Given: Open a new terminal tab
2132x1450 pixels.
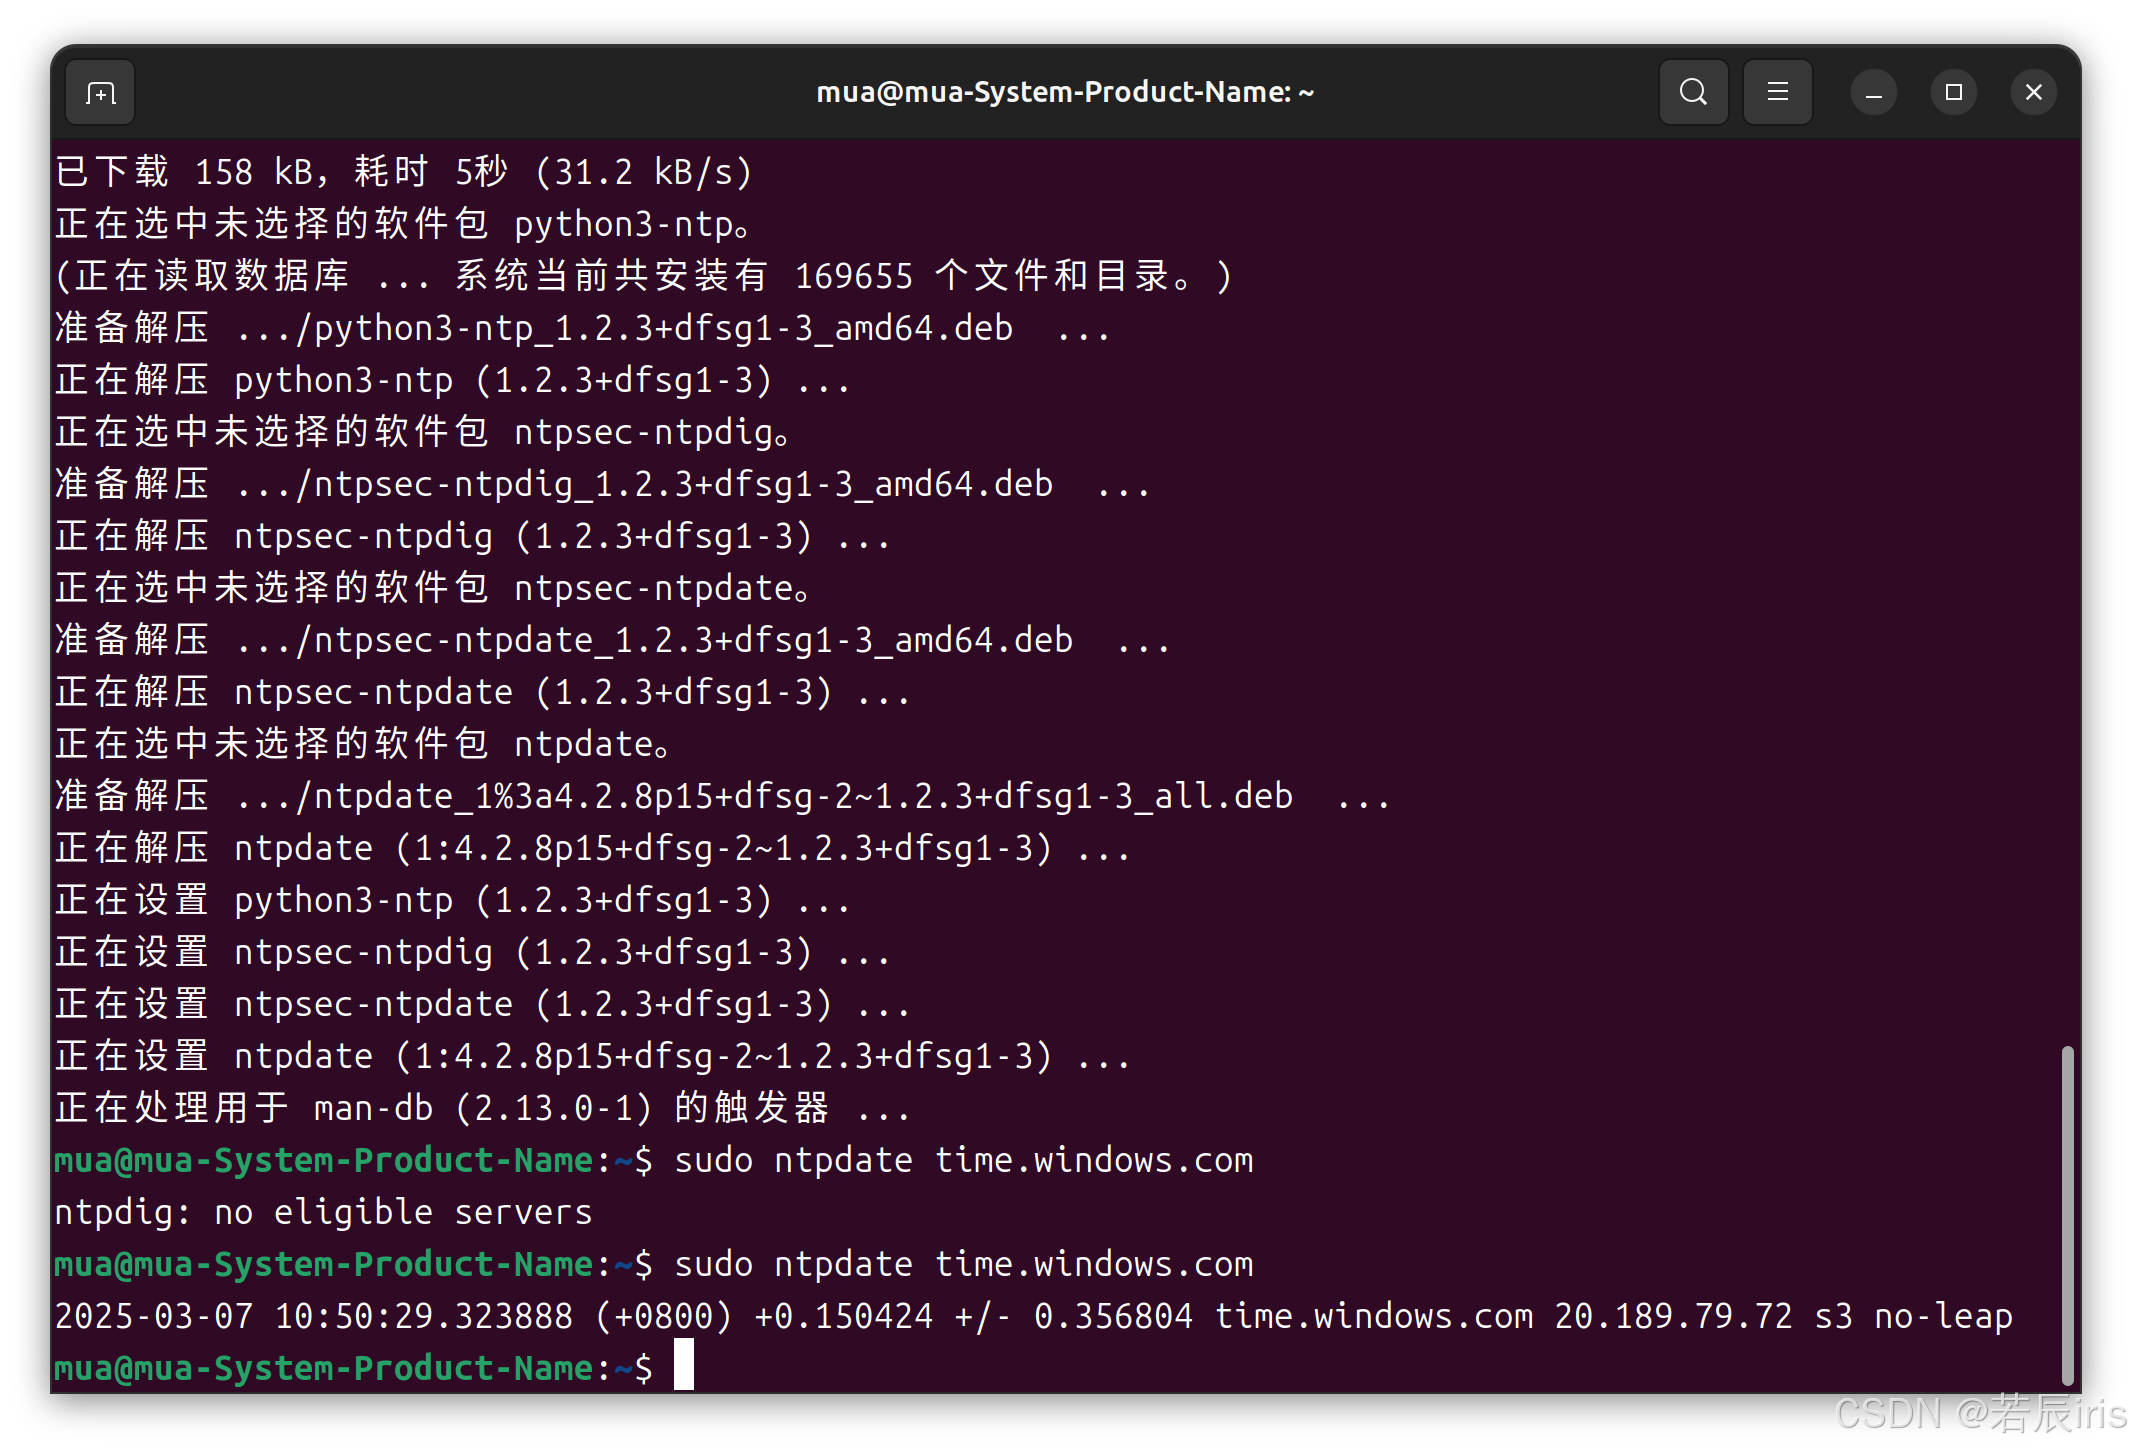Looking at the screenshot, I should click(x=100, y=93).
